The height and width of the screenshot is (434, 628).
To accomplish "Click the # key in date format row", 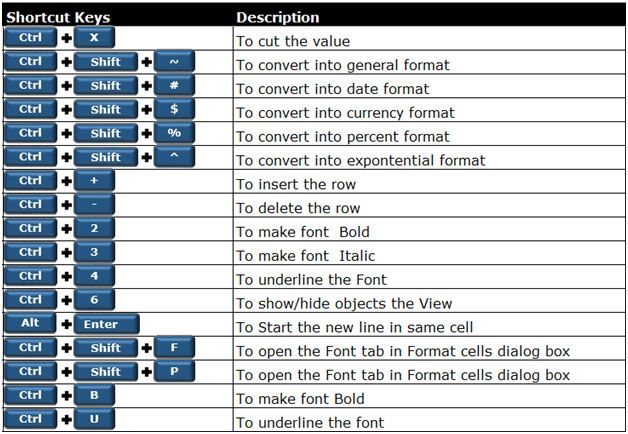I will click(x=174, y=85).
